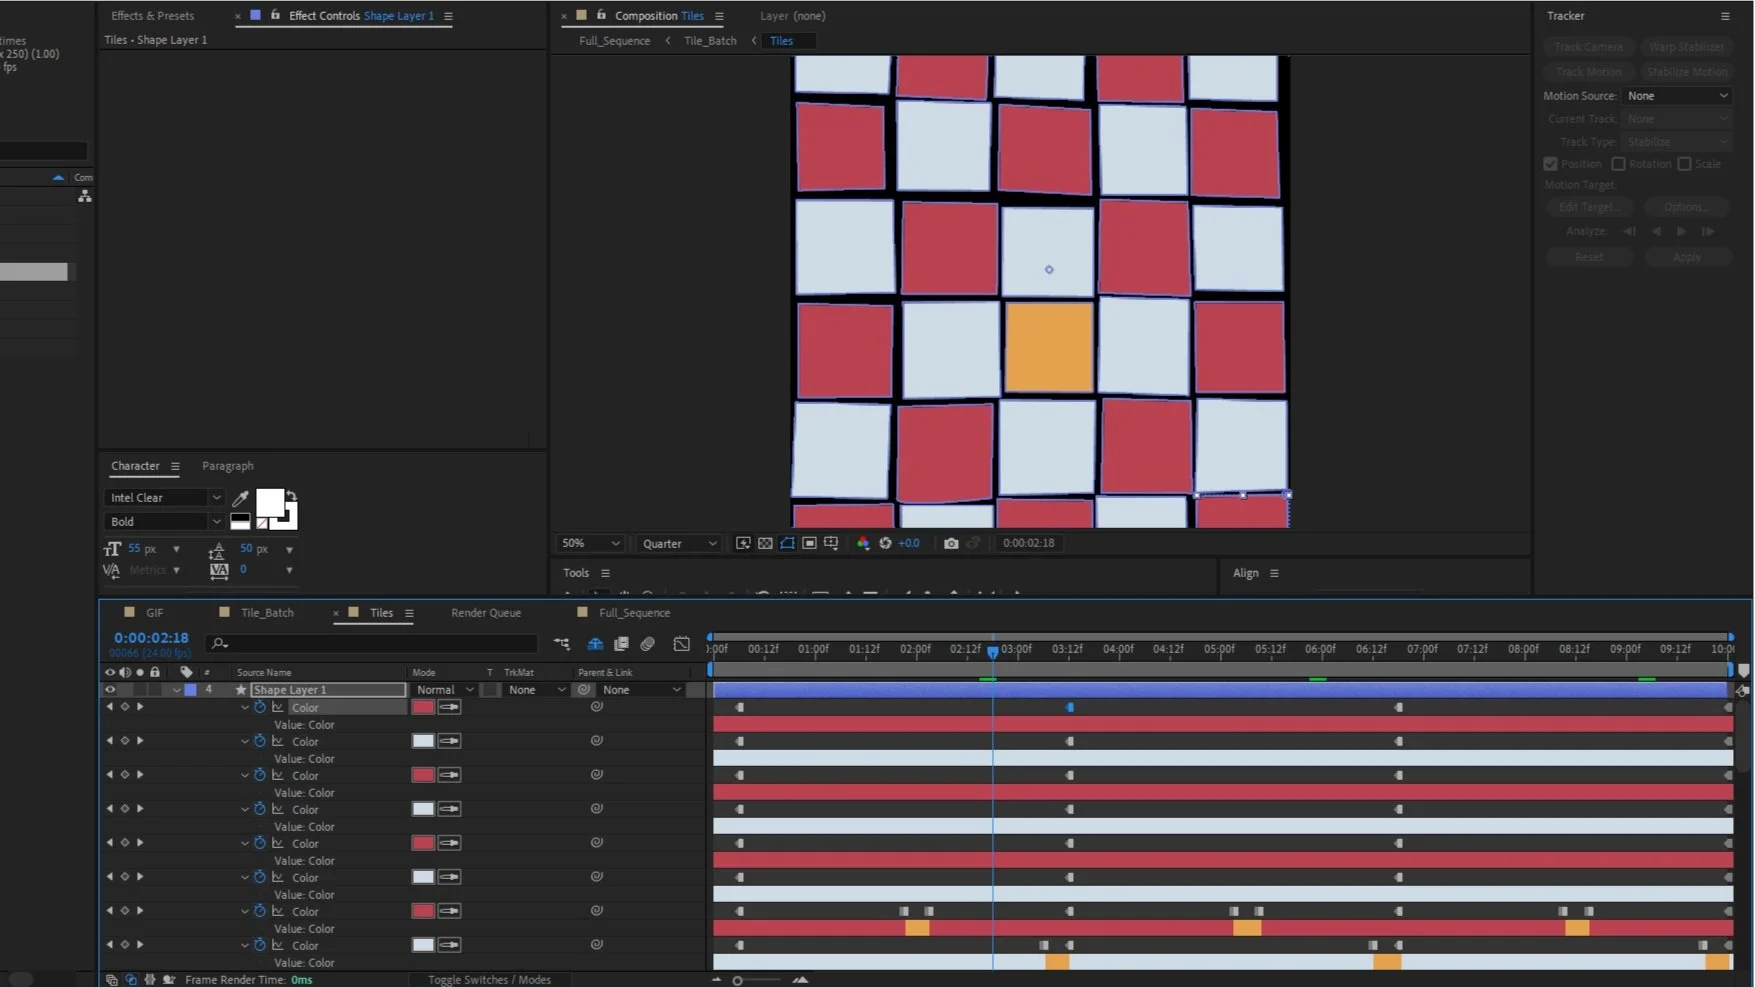1755x987 pixels.
Task: Hide Shape Layer 1 using eye icon
Action: tap(110, 690)
